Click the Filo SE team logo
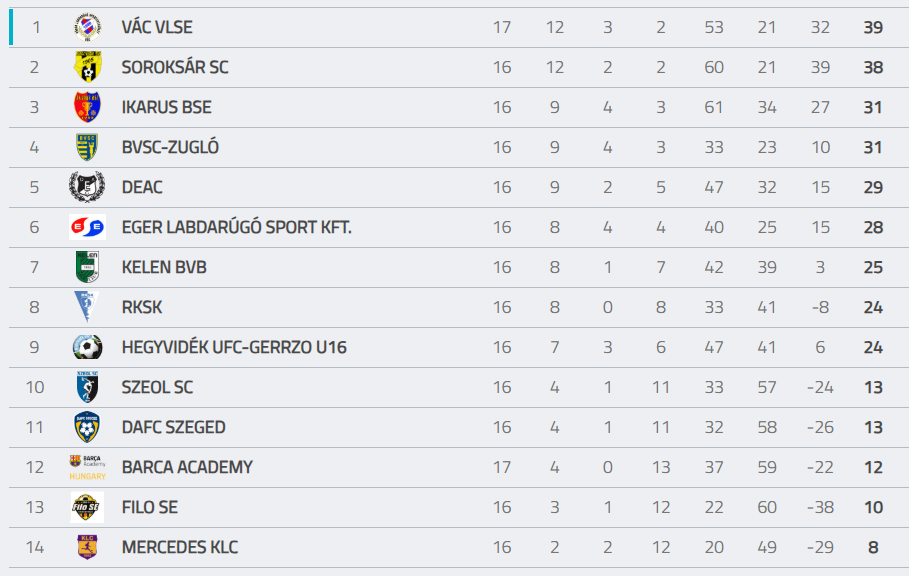The height and width of the screenshot is (576, 909). [x=87, y=507]
